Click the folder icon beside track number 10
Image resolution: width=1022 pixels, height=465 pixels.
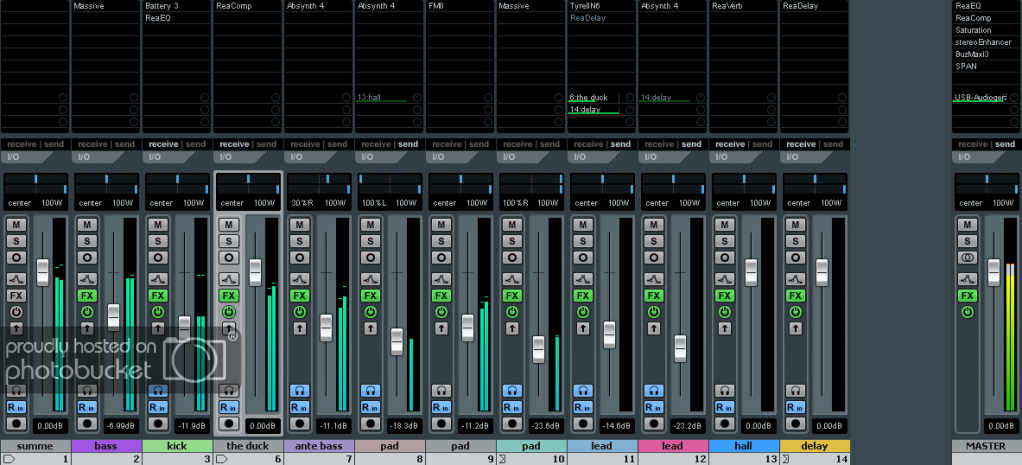point(503,459)
